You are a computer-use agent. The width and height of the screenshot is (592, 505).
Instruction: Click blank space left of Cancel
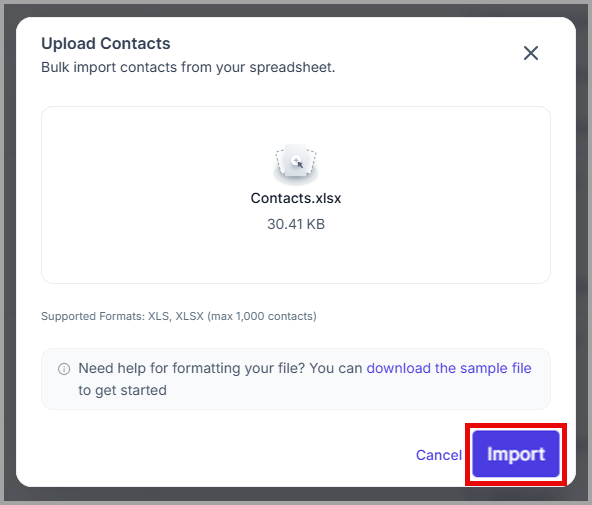[x=227, y=455]
